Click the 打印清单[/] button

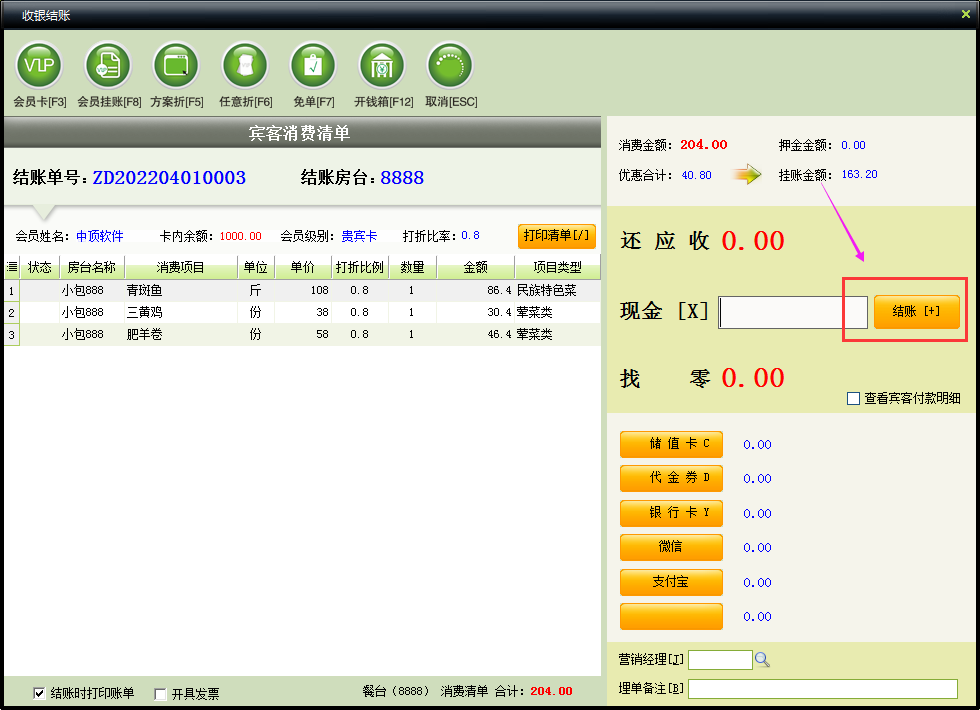556,236
